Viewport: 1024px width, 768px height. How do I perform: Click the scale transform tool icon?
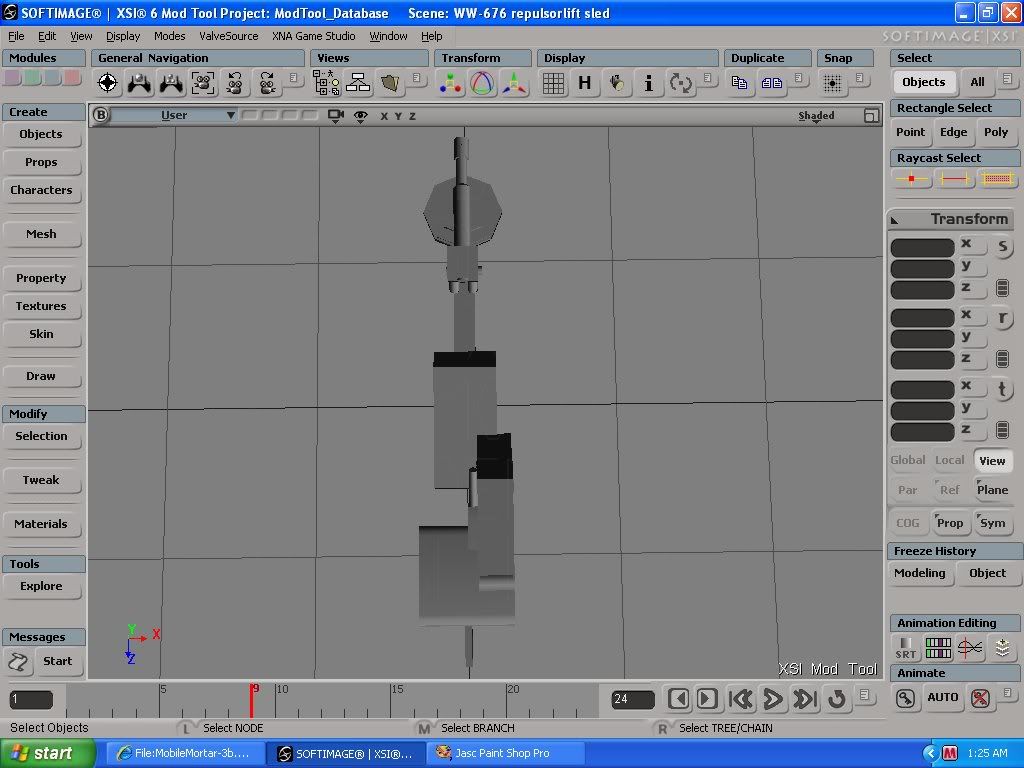pyautogui.click(x=450, y=83)
